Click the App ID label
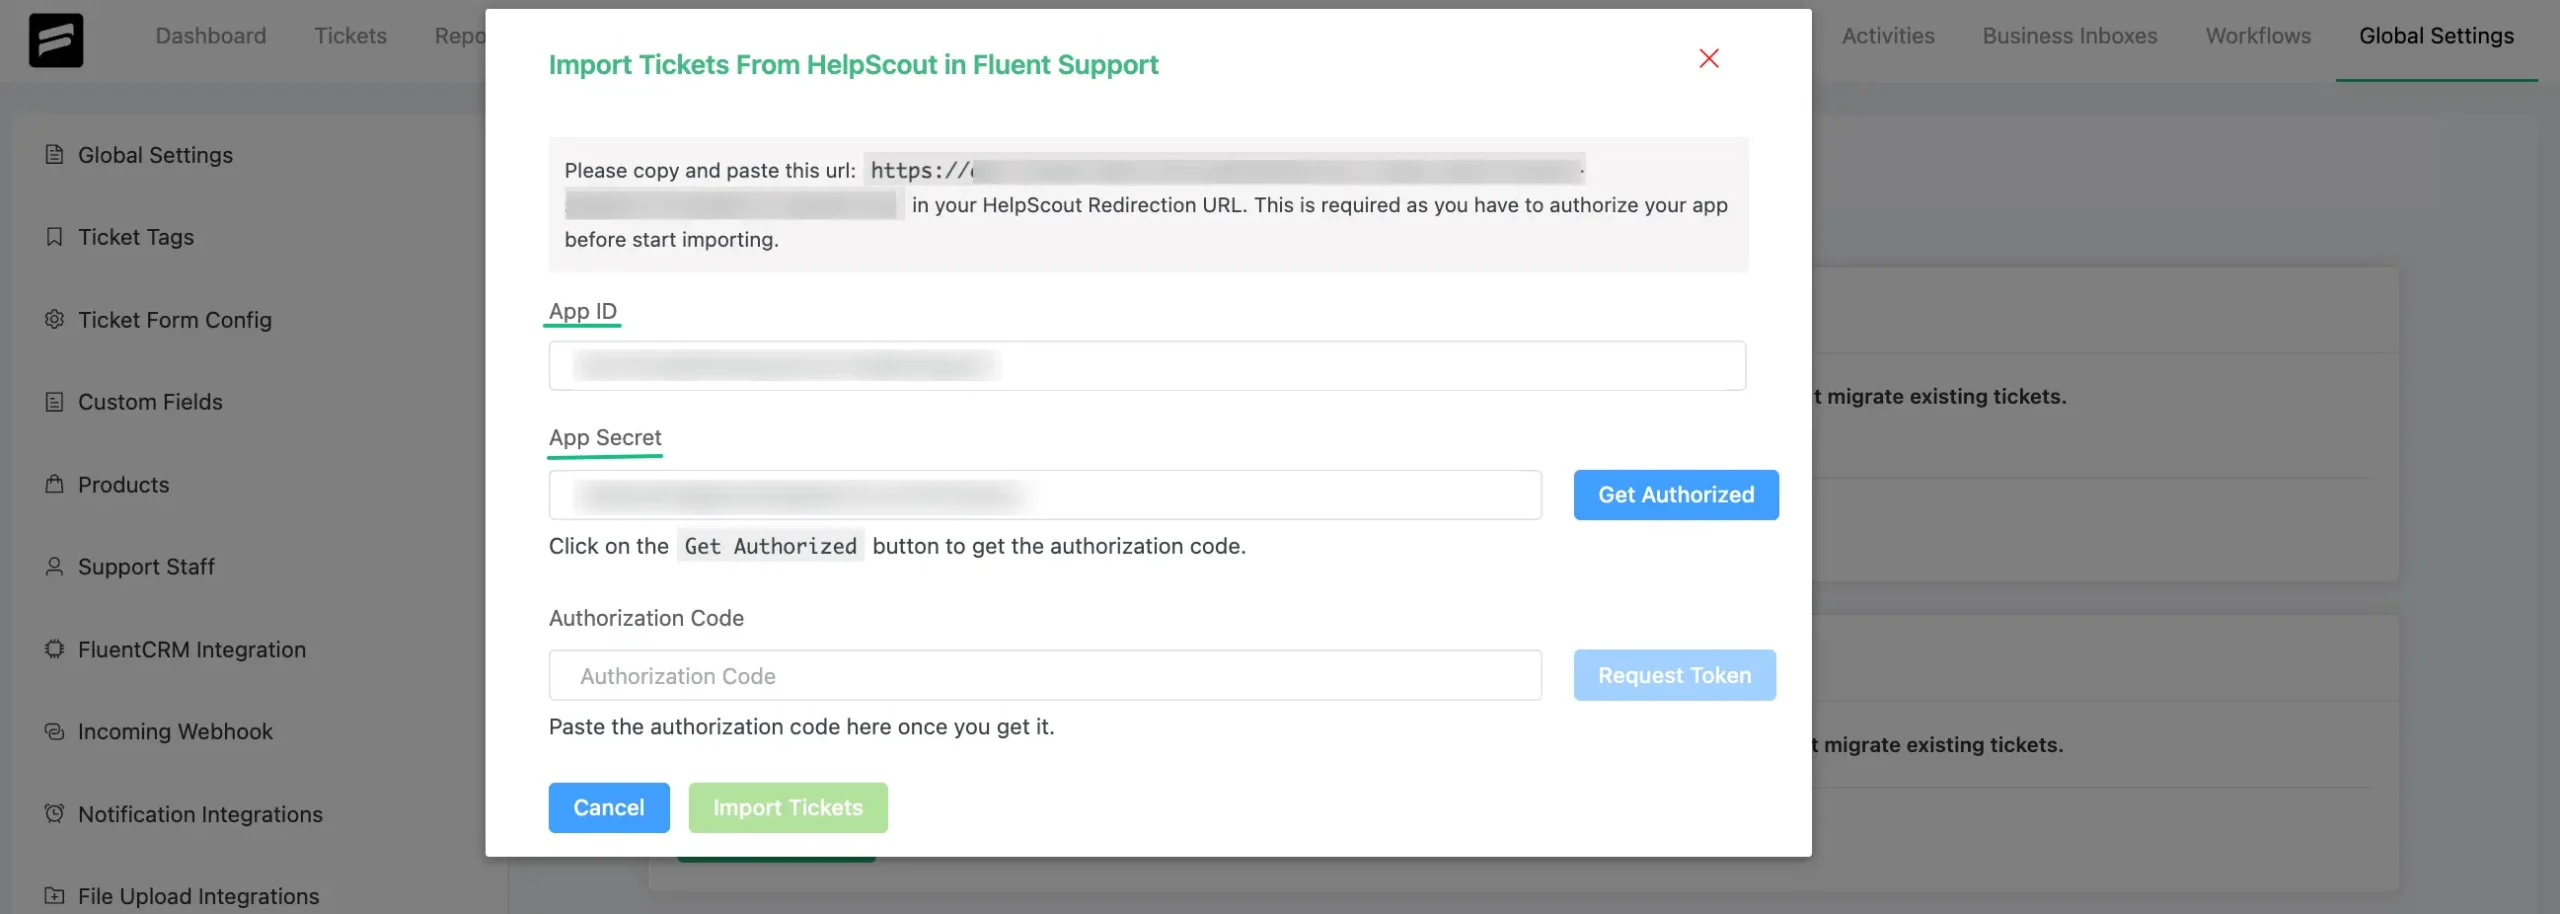The image size is (2560, 914). [583, 311]
